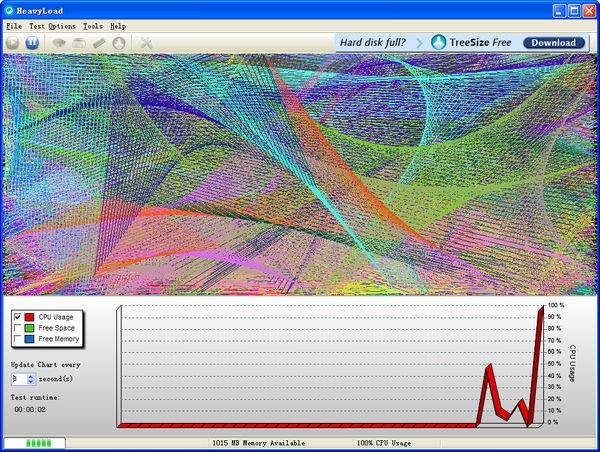Toggle the allocate memory toolbar icon
This screenshot has height=452, width=600.
pos(99,43)
